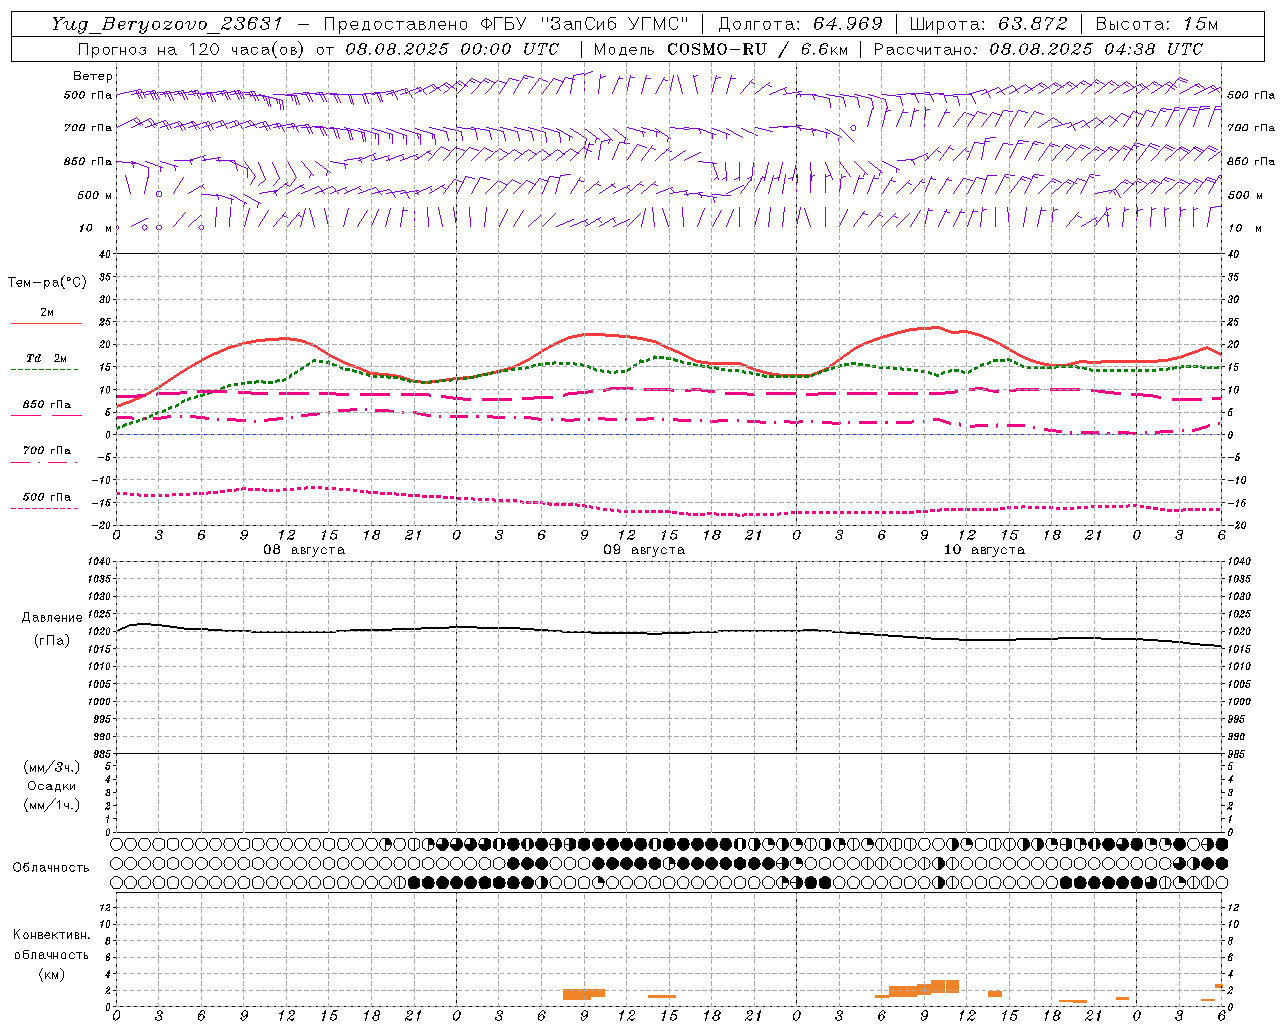
Task: Click the 850 гПа temperature legend entry
Action: click(46, 409)
